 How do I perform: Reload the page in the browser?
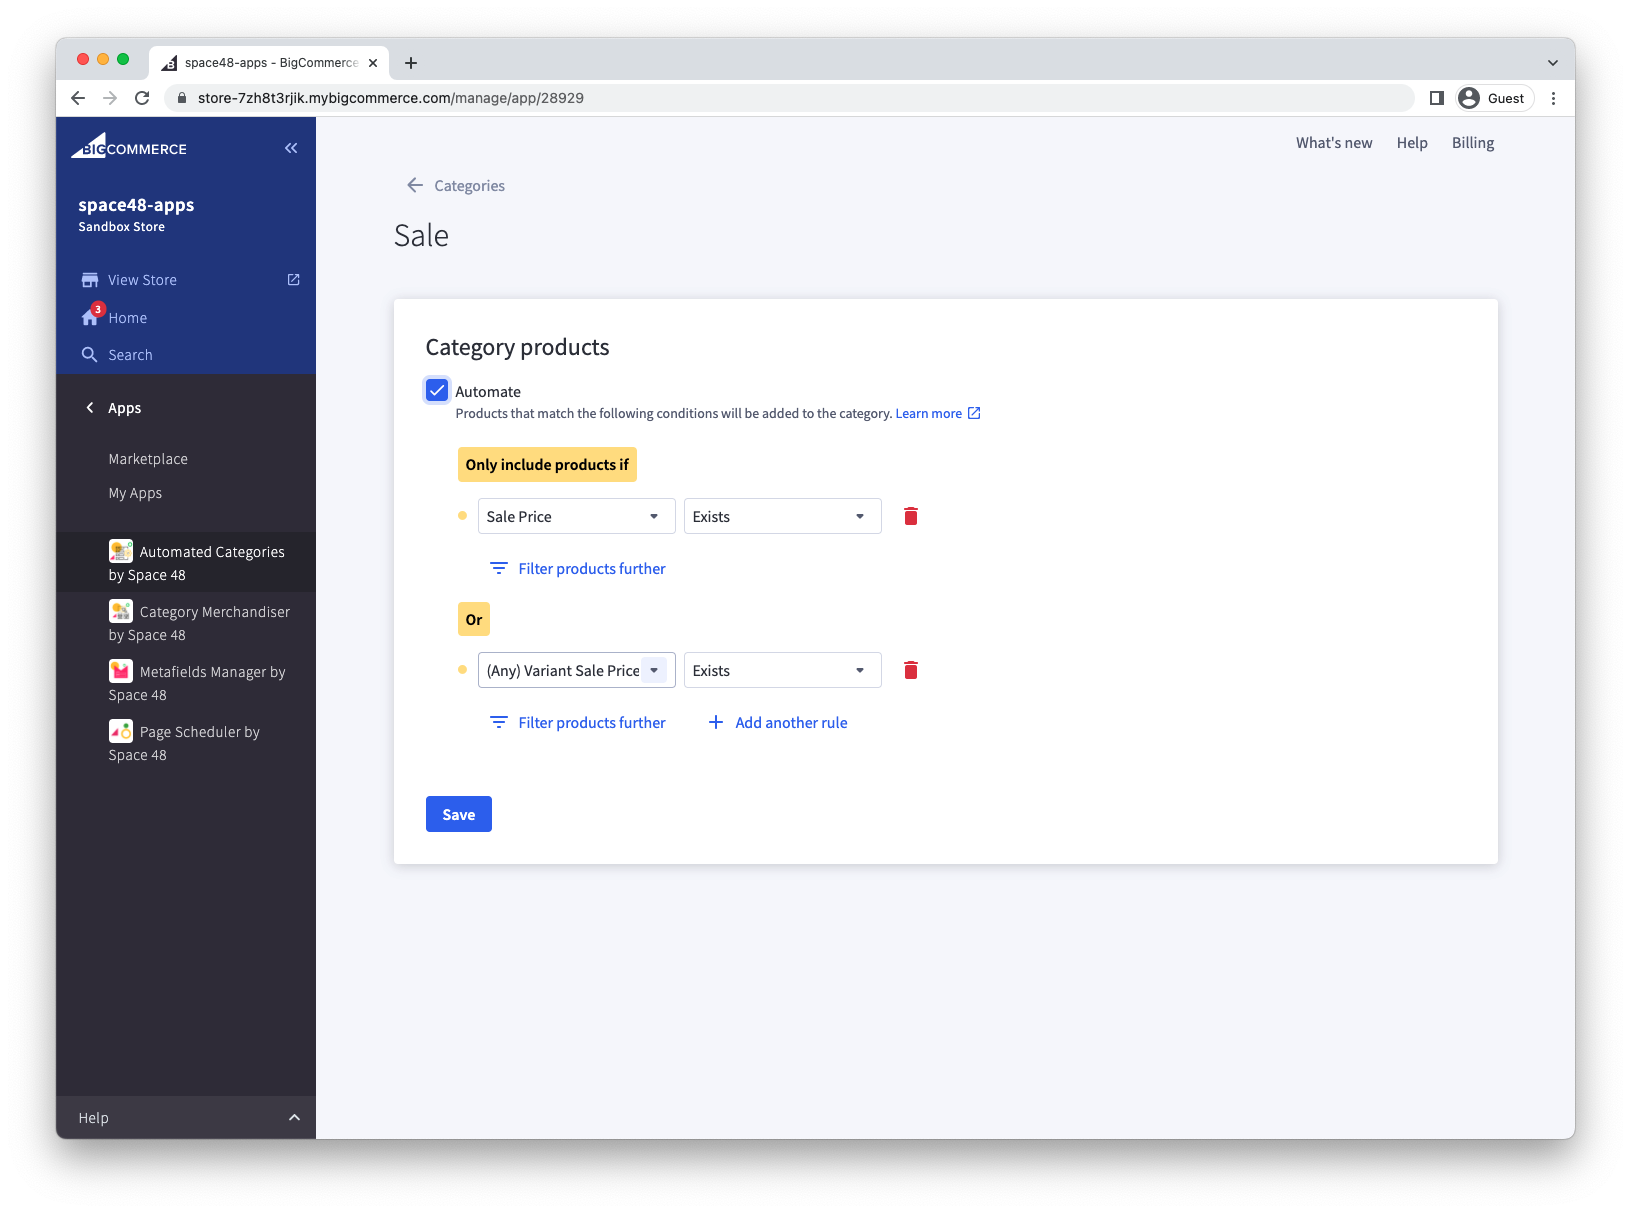tap(142, 98)
